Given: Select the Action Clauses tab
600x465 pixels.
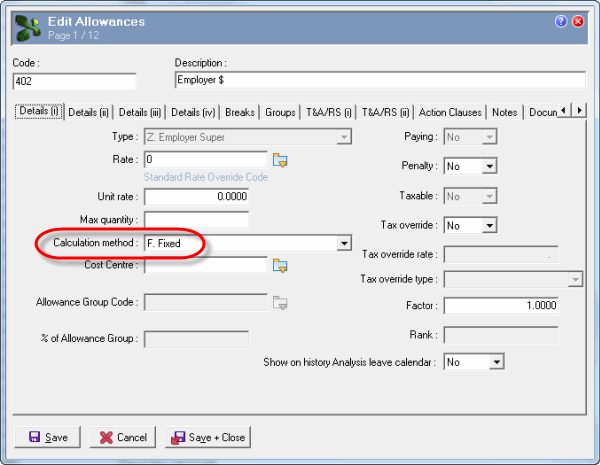Looking at the screenshot, I should click(x=450, y=113).
